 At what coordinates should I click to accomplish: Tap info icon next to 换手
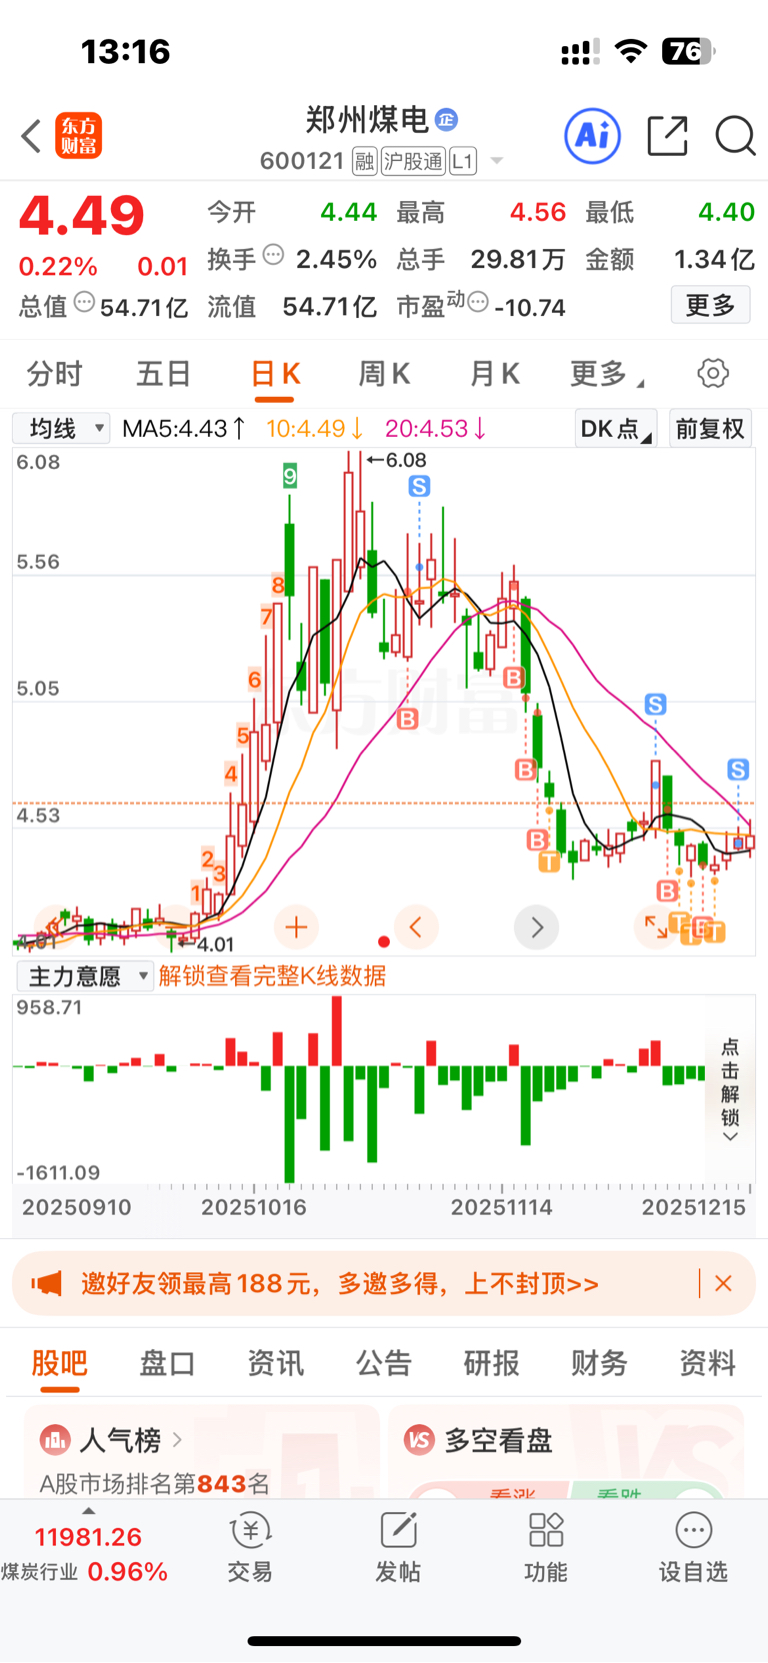pos(273,255)
